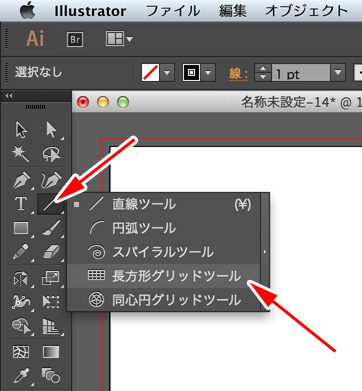
Task: Click the stroke color swatch
Action: [x=191, y=73]
